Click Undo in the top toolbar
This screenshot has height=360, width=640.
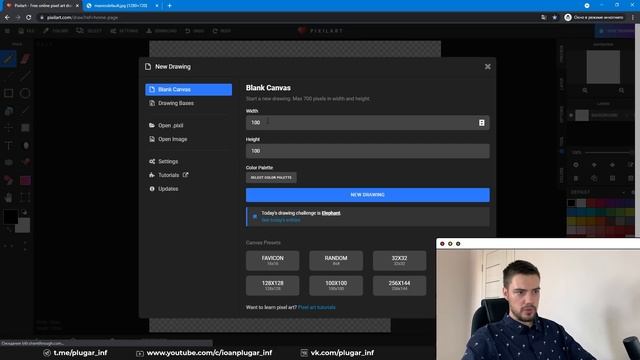point(194,31)
